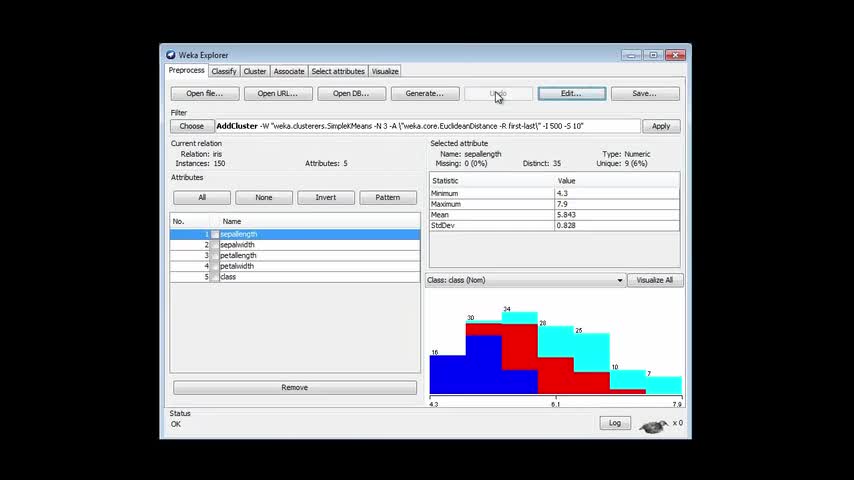
Task: Click the Visualize All button
Action: 655,280
